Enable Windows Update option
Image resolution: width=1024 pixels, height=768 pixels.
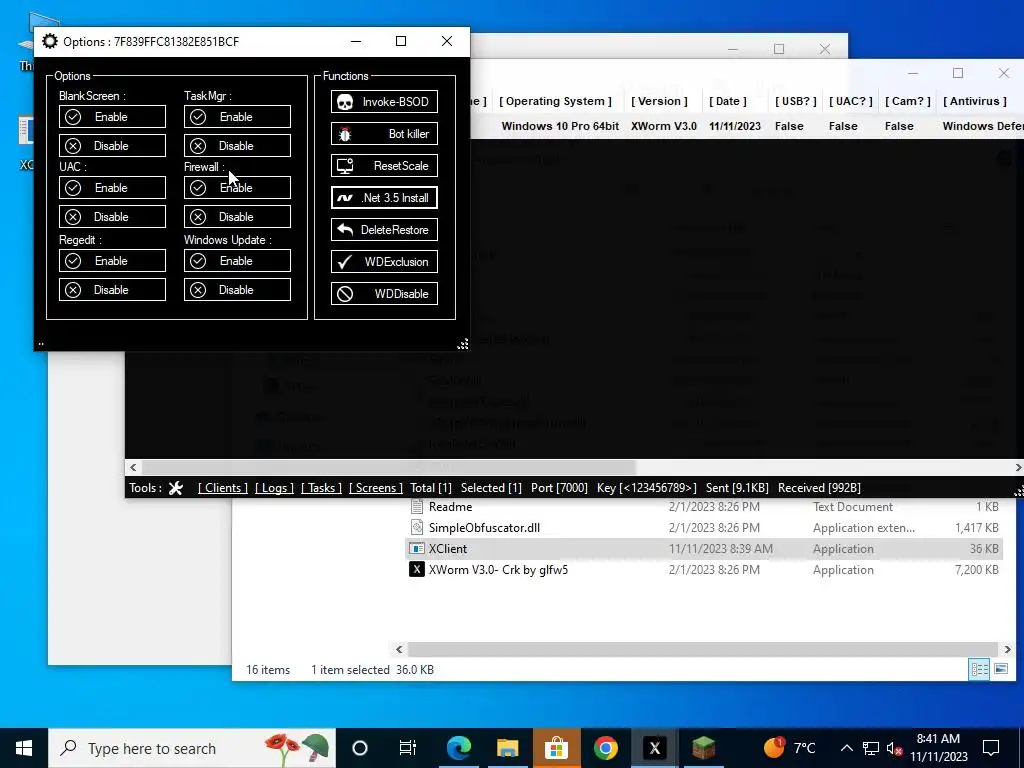point(237,261)
